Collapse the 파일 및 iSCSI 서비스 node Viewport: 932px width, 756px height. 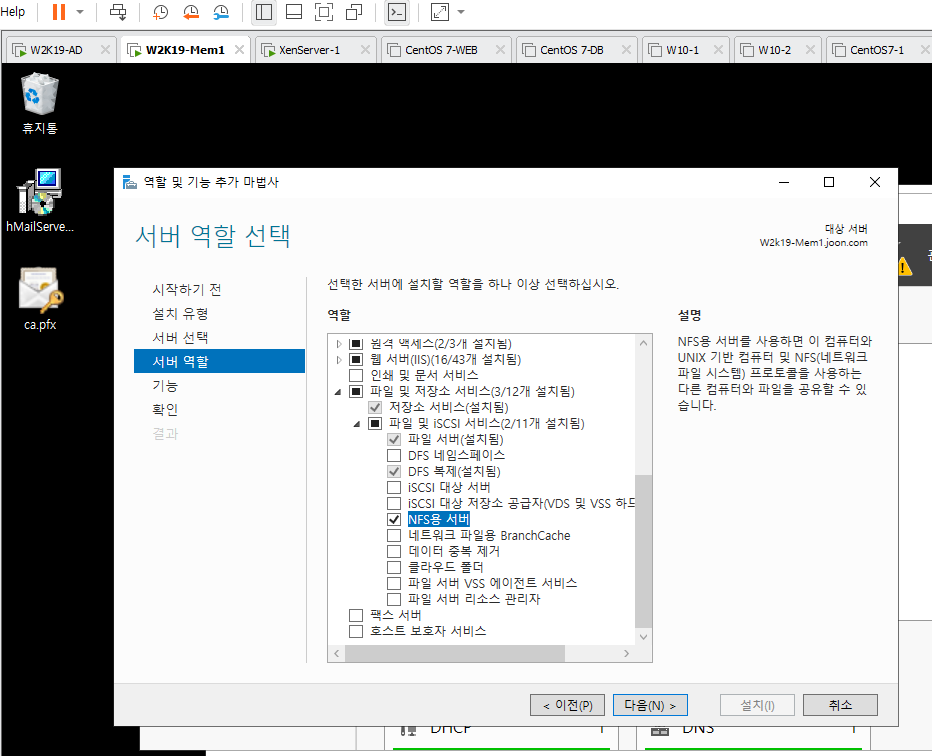tap(357, 424)
